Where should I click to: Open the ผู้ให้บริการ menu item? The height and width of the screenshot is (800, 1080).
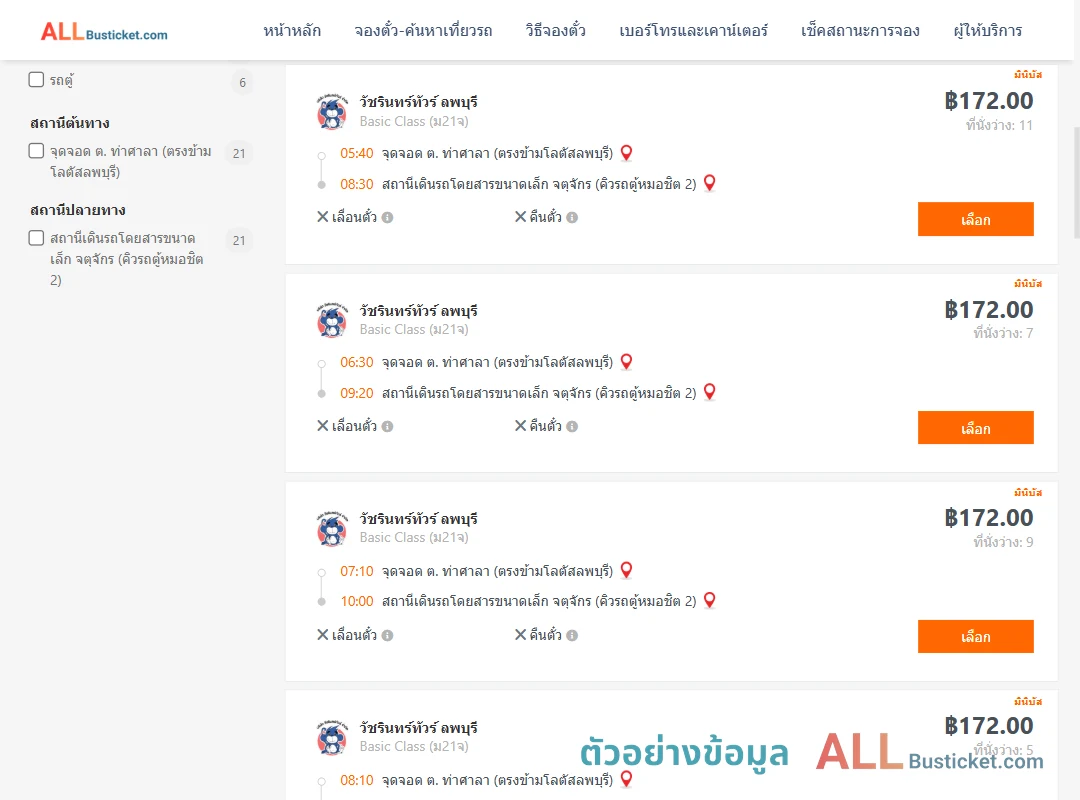(x=987, y=31)
